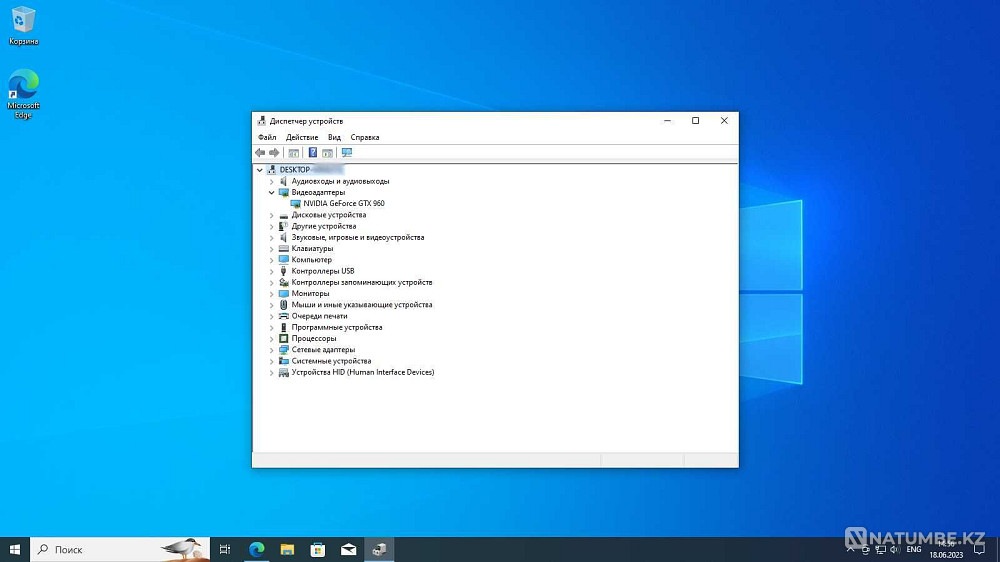Click the speaker icon beside Аудиовходы
1000x562 pixels.
coord(284,182)
